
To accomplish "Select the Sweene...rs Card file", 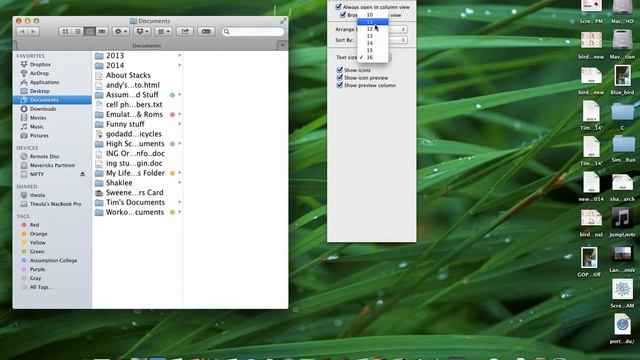I will [135, 193].
